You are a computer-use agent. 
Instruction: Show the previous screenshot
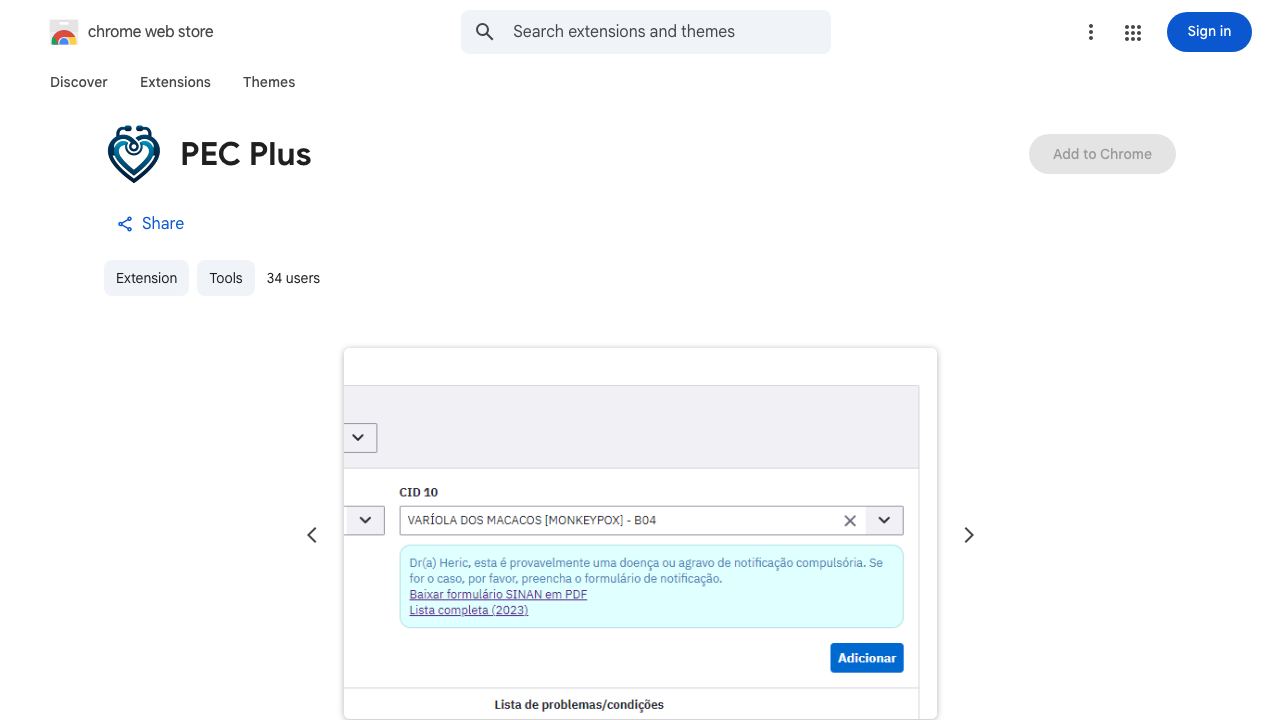point(312,535)
